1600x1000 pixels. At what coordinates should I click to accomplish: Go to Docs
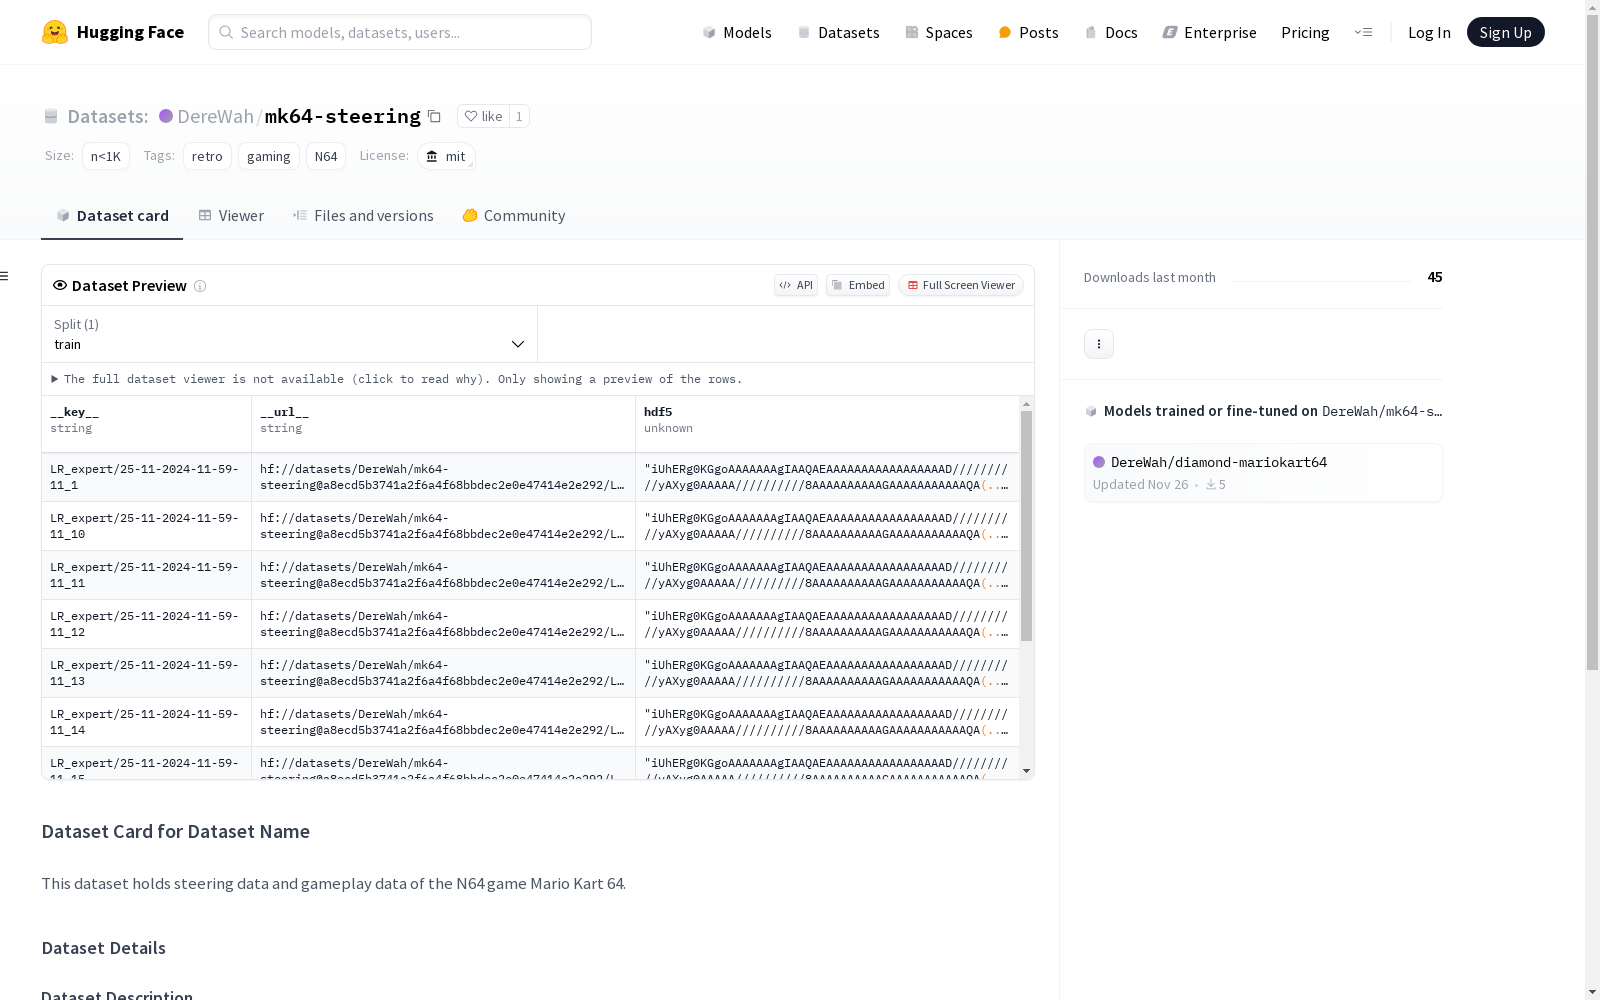click(x=1111, y=32)
